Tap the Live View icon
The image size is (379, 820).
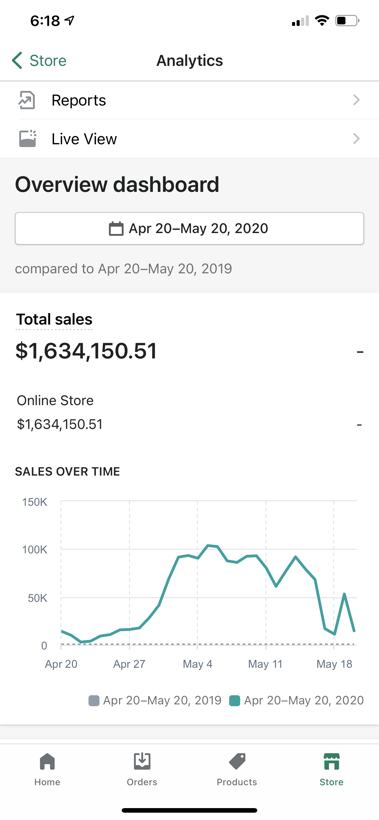pyautogui.click(x=27, y=139)
